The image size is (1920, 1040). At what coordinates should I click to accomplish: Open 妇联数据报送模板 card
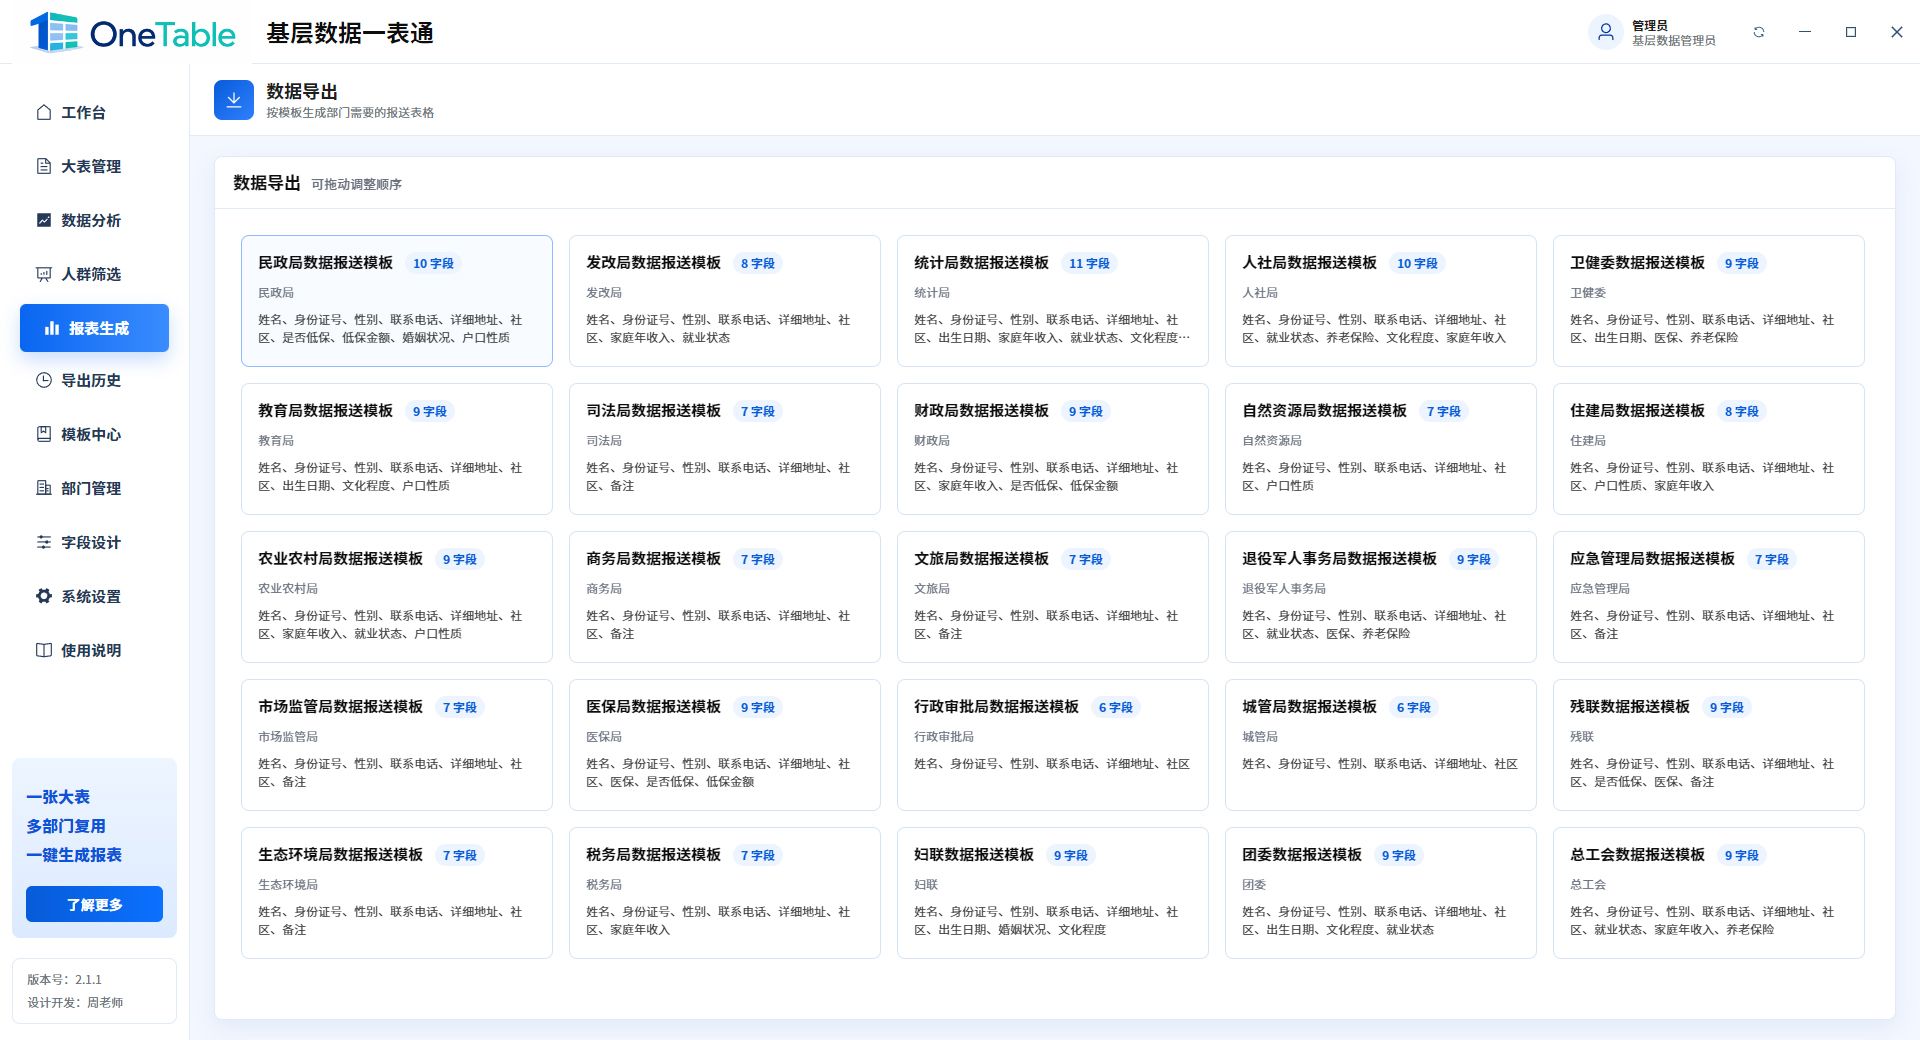[x=1053, y=893]
